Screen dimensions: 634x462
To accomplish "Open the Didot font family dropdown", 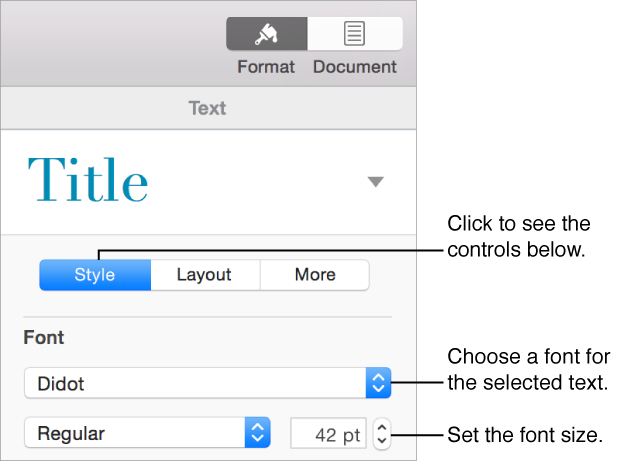I will click(207, 383).
